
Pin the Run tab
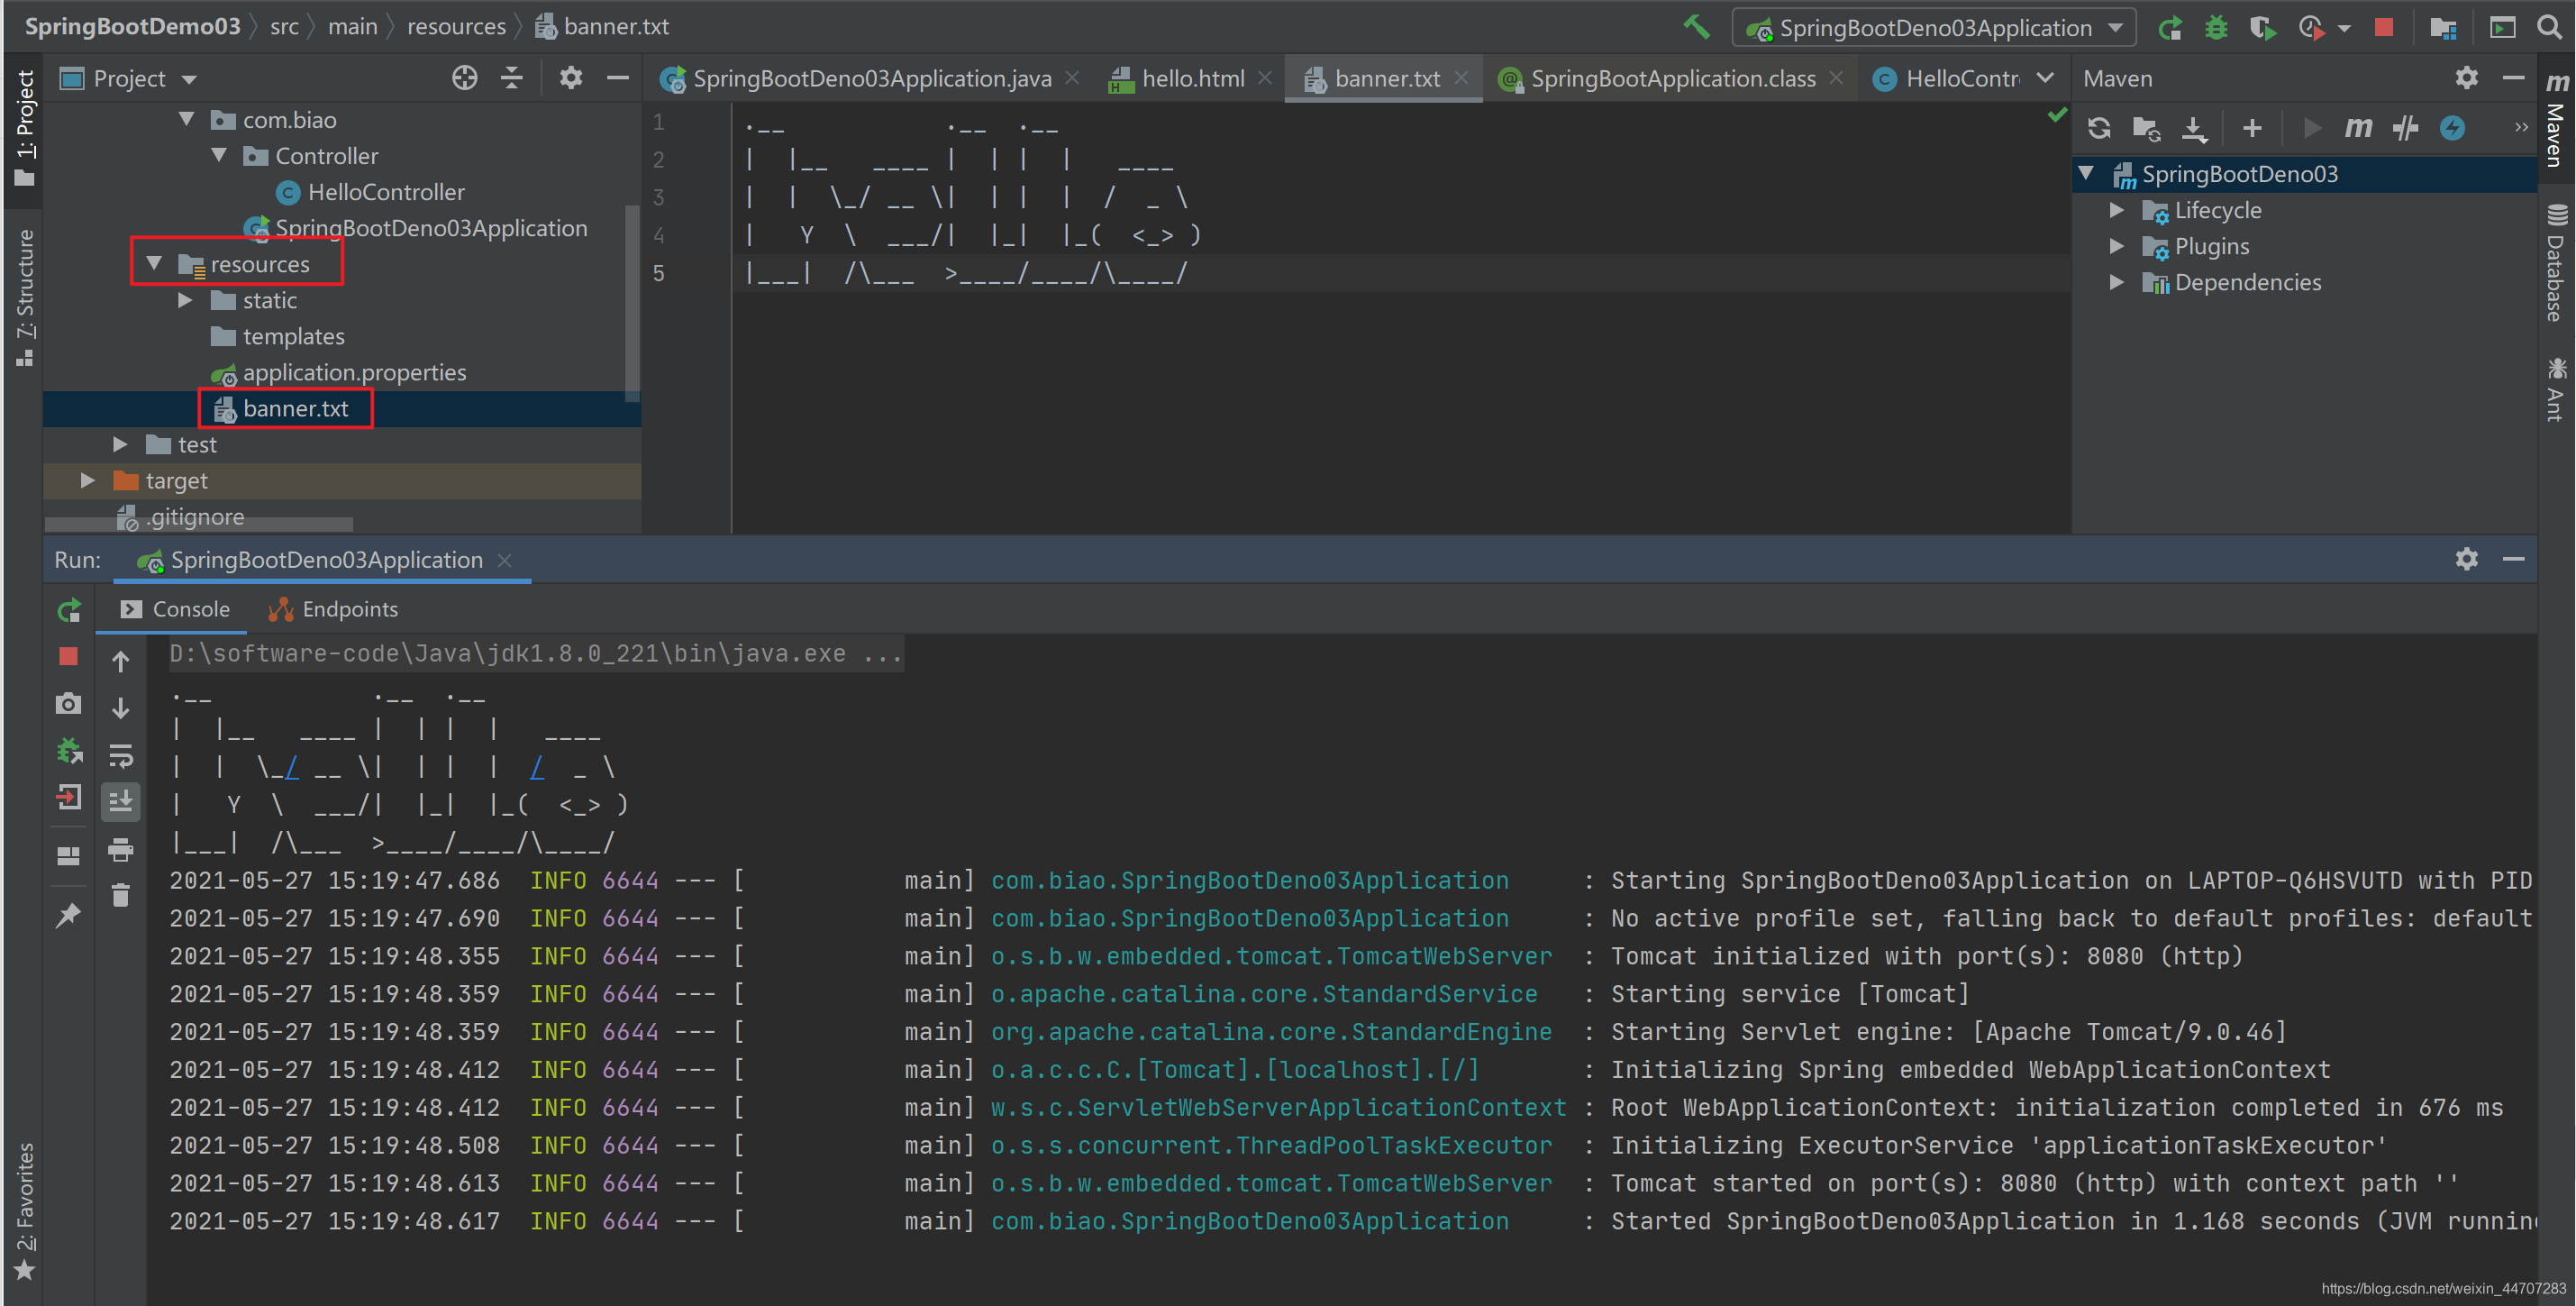[x=68, y=915]
